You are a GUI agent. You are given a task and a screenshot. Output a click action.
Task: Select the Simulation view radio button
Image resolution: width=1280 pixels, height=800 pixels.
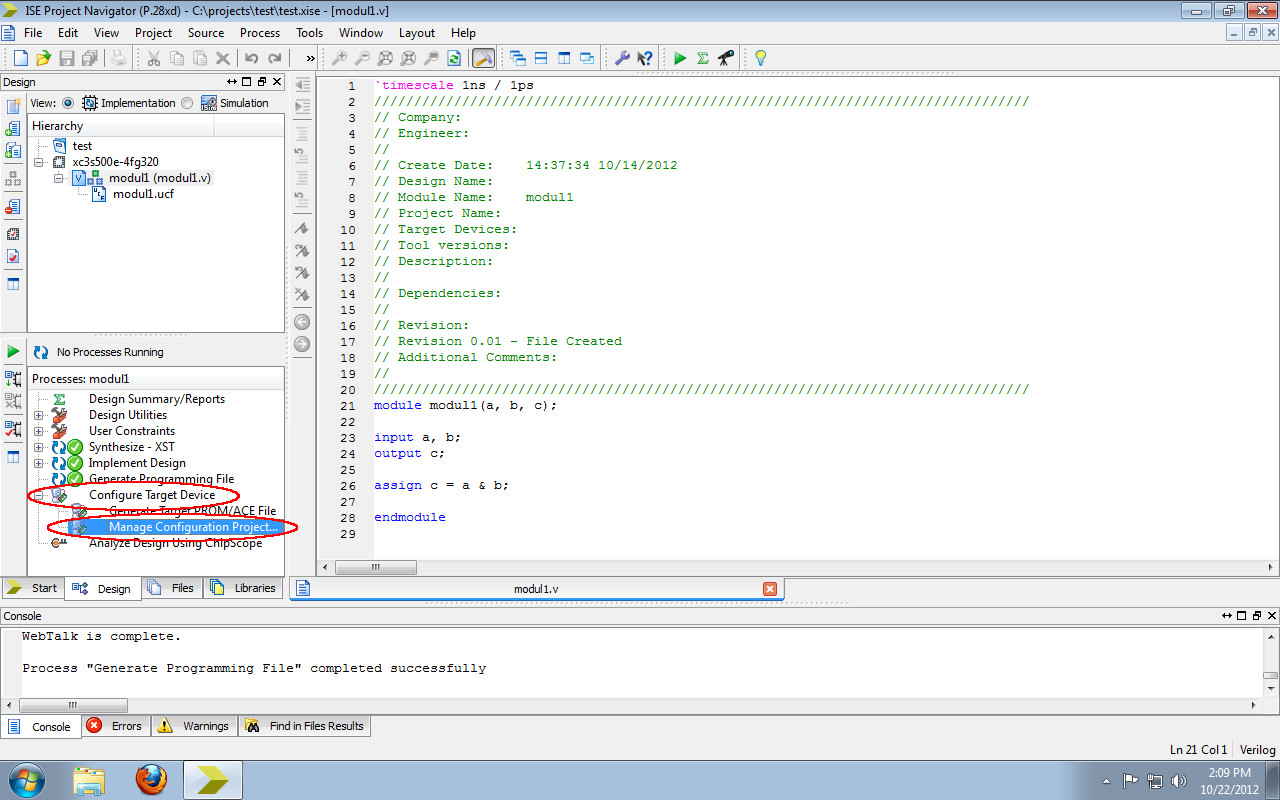[187, 102]
